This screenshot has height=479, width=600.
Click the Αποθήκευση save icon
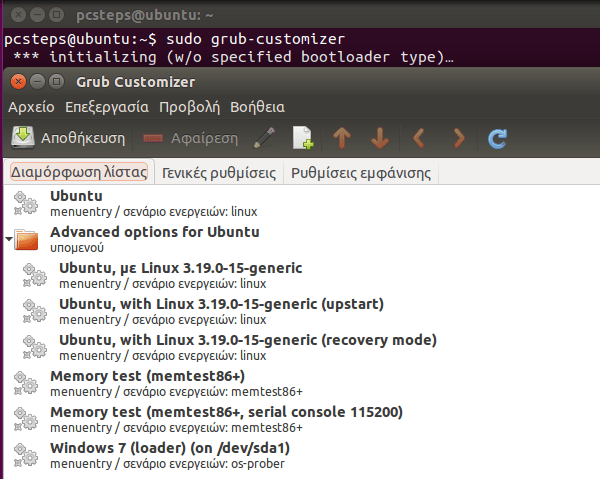pos(23,138)
